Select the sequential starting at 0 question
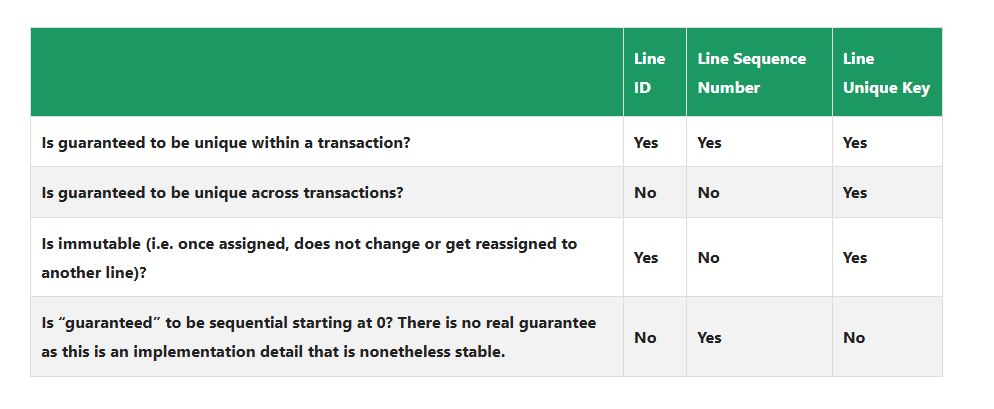The height and width of the screenshot is (409, 994). pos(318,337)
